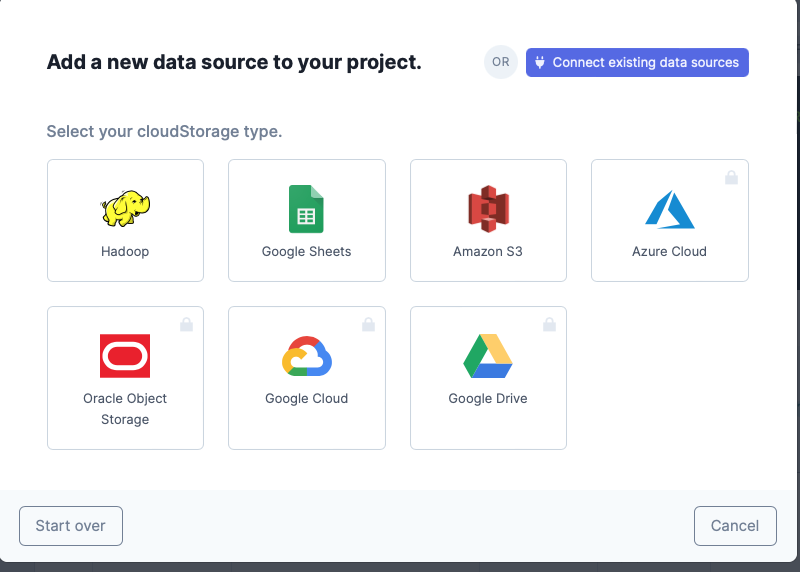Click the Amazon S3 label
The height and width of the screenshot is (572, 800).
488,252
